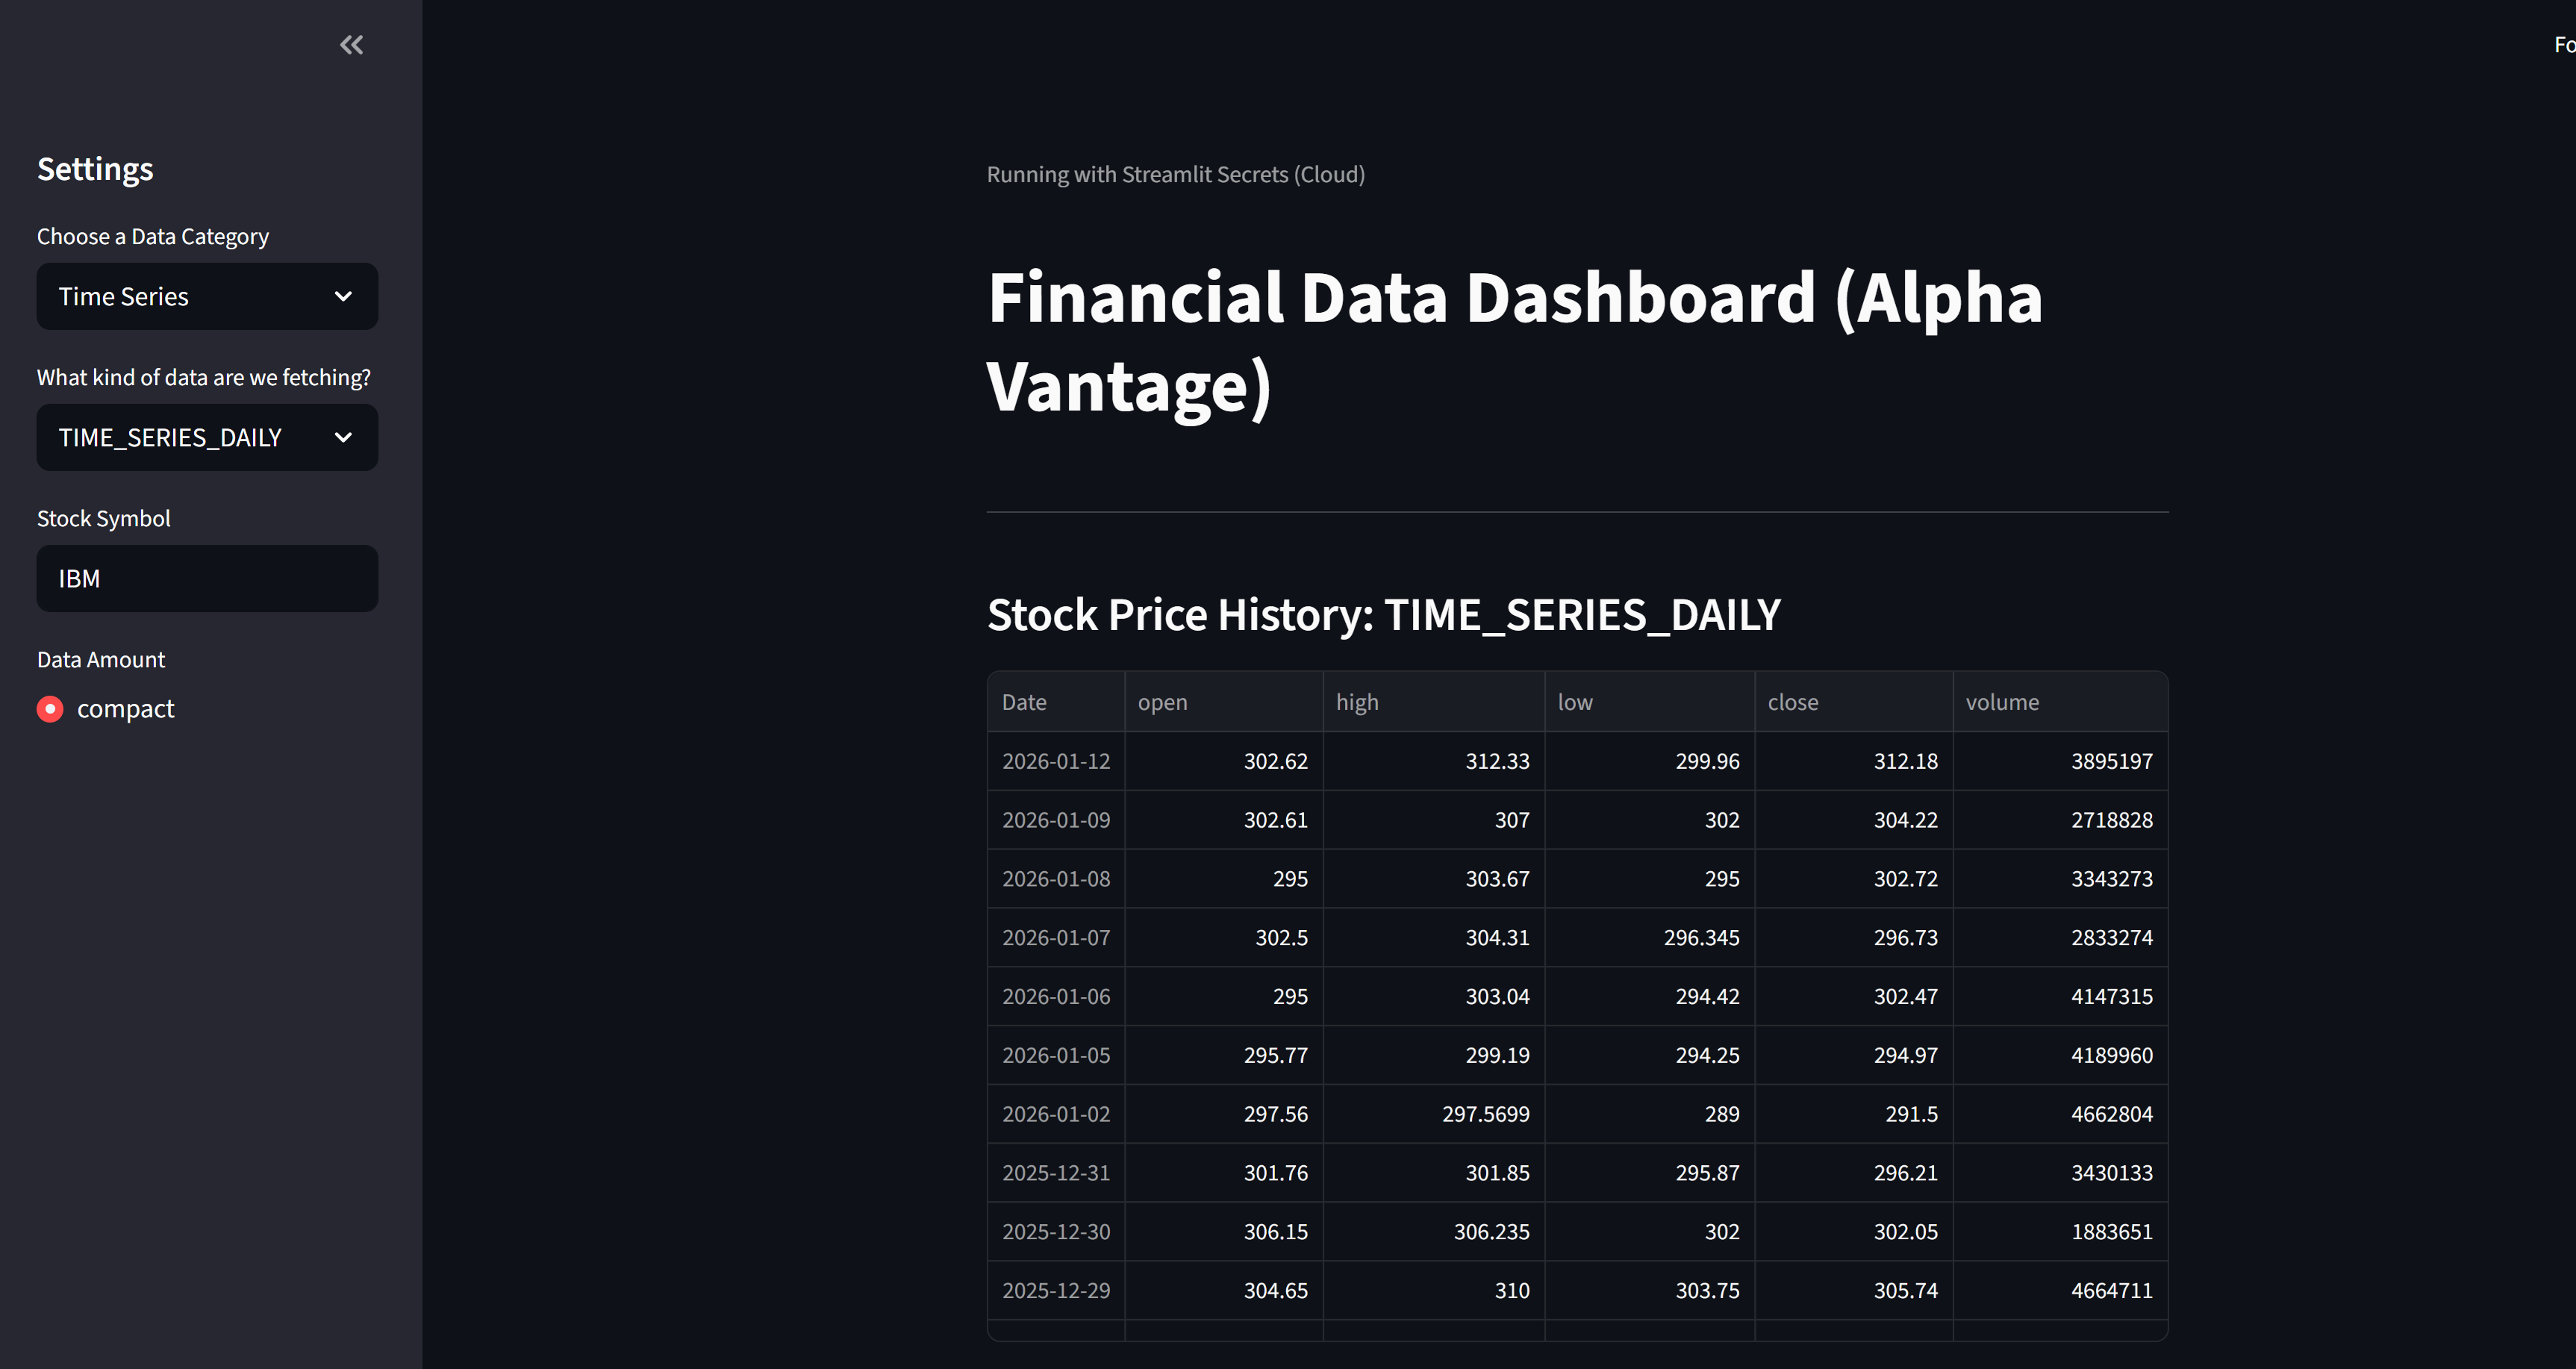The width and height of the screenshot is (2576, 1369).
Task: Select the compact radio button
Action: [x=50, y=709]
